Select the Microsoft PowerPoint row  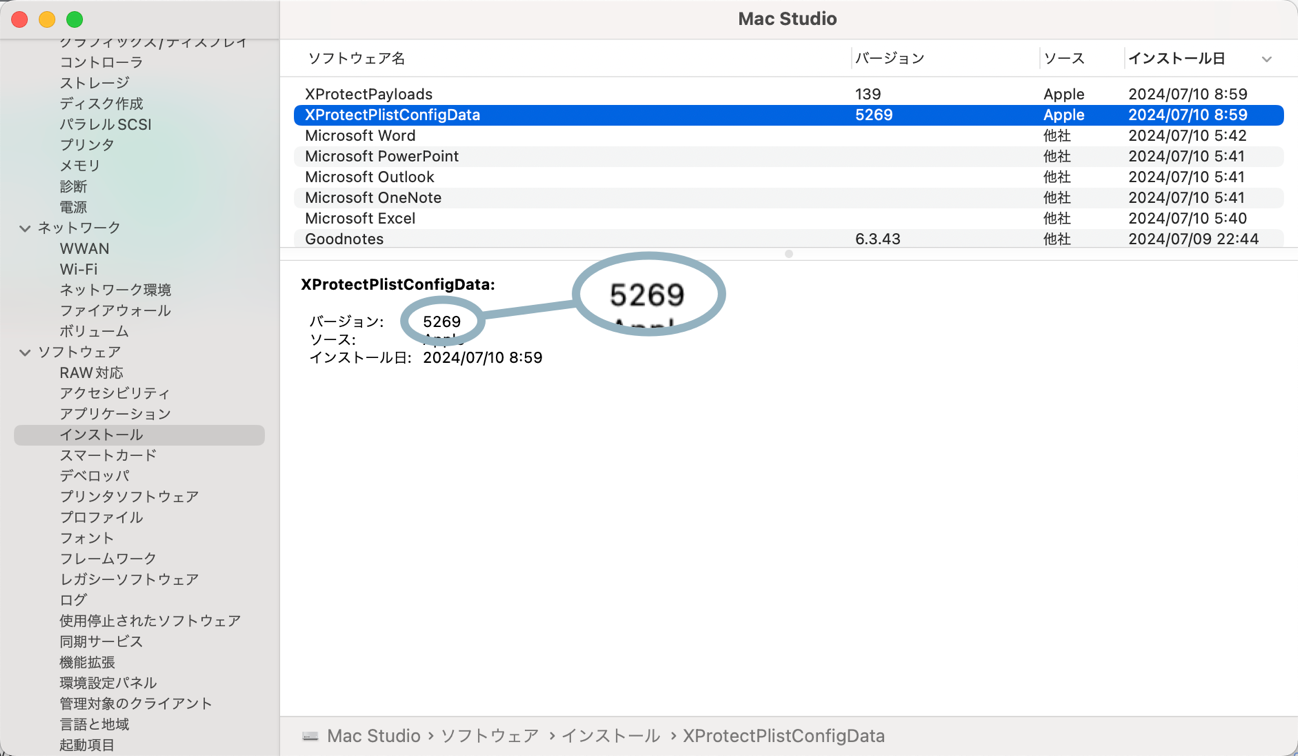coord(788,157)
